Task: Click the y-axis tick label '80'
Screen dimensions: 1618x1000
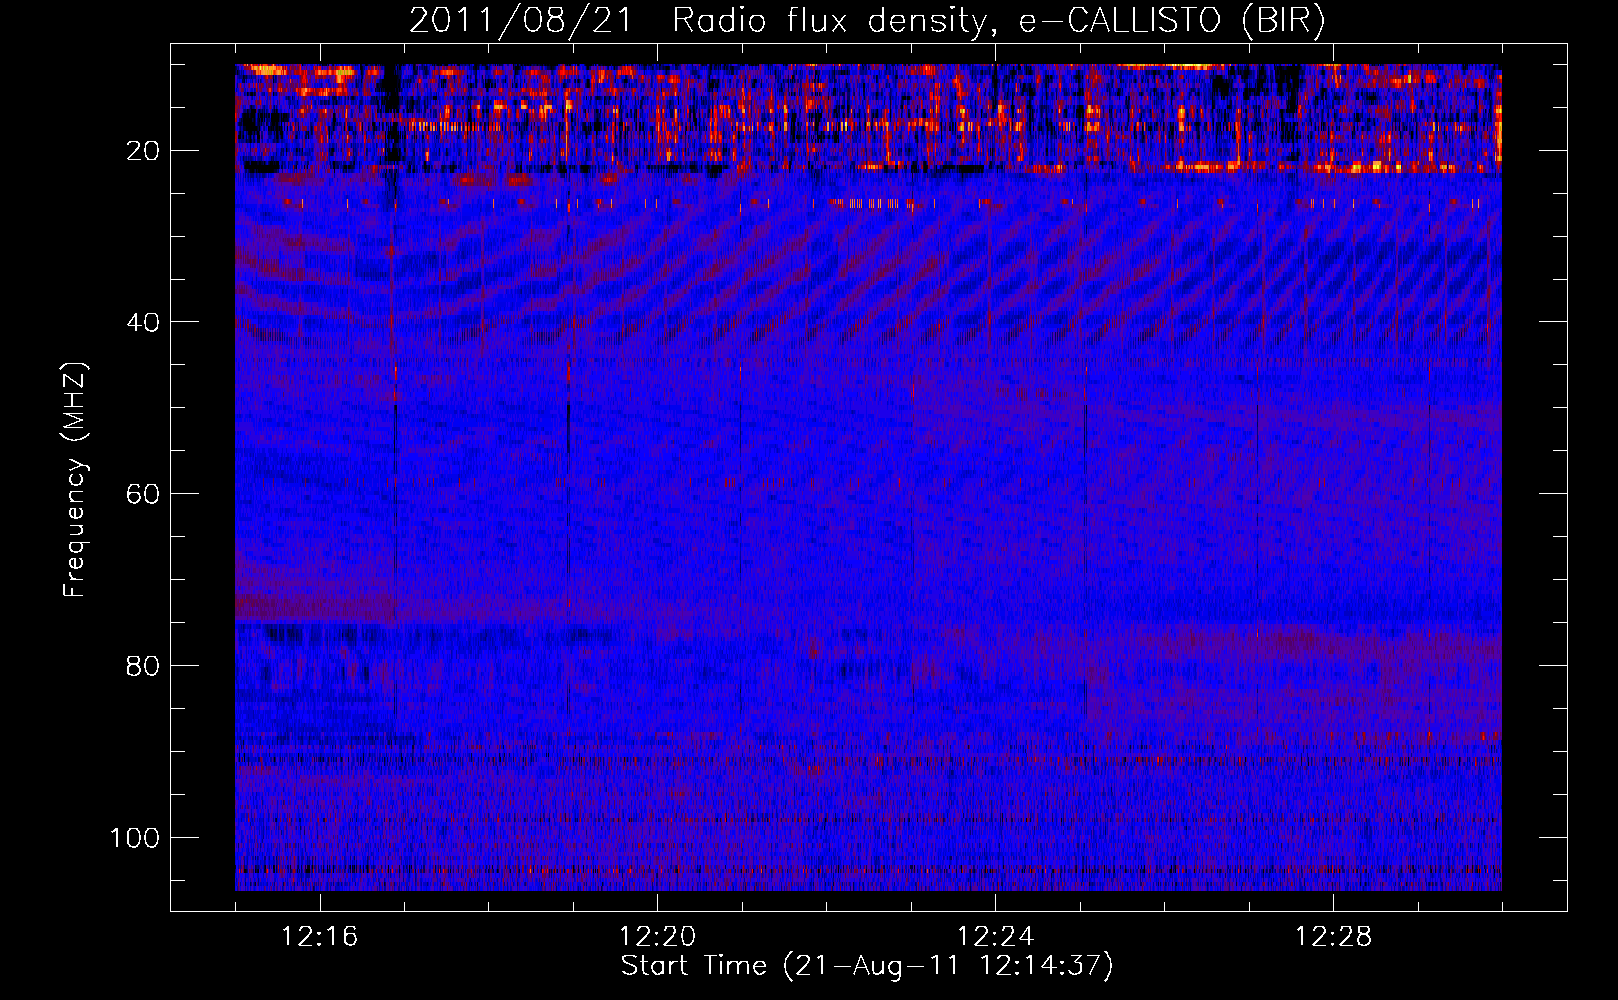Action: pyautogui.click(x=143, y=666)
